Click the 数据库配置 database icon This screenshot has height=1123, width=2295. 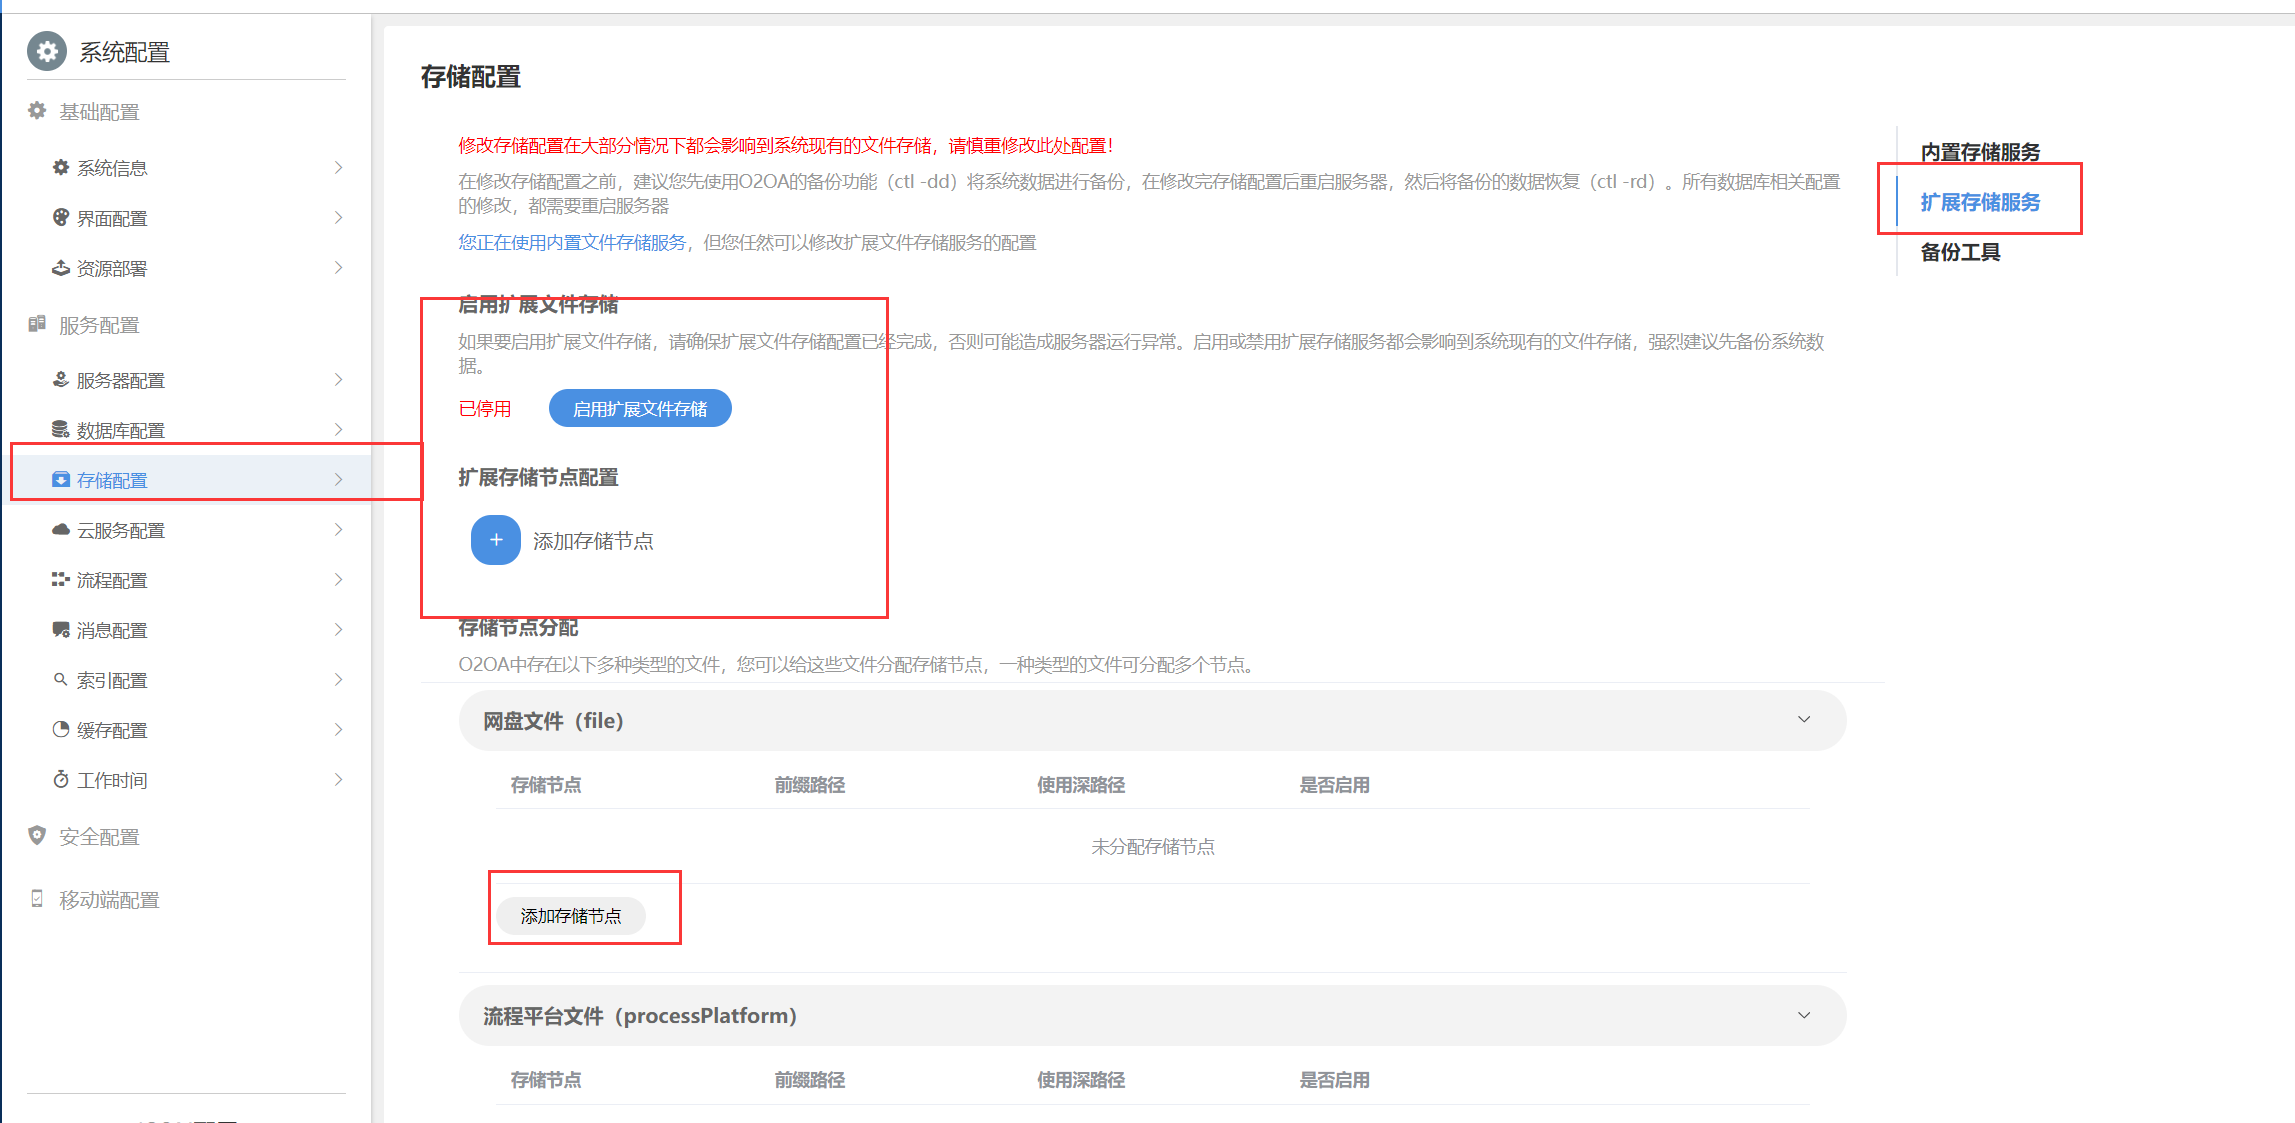[61, 430]
